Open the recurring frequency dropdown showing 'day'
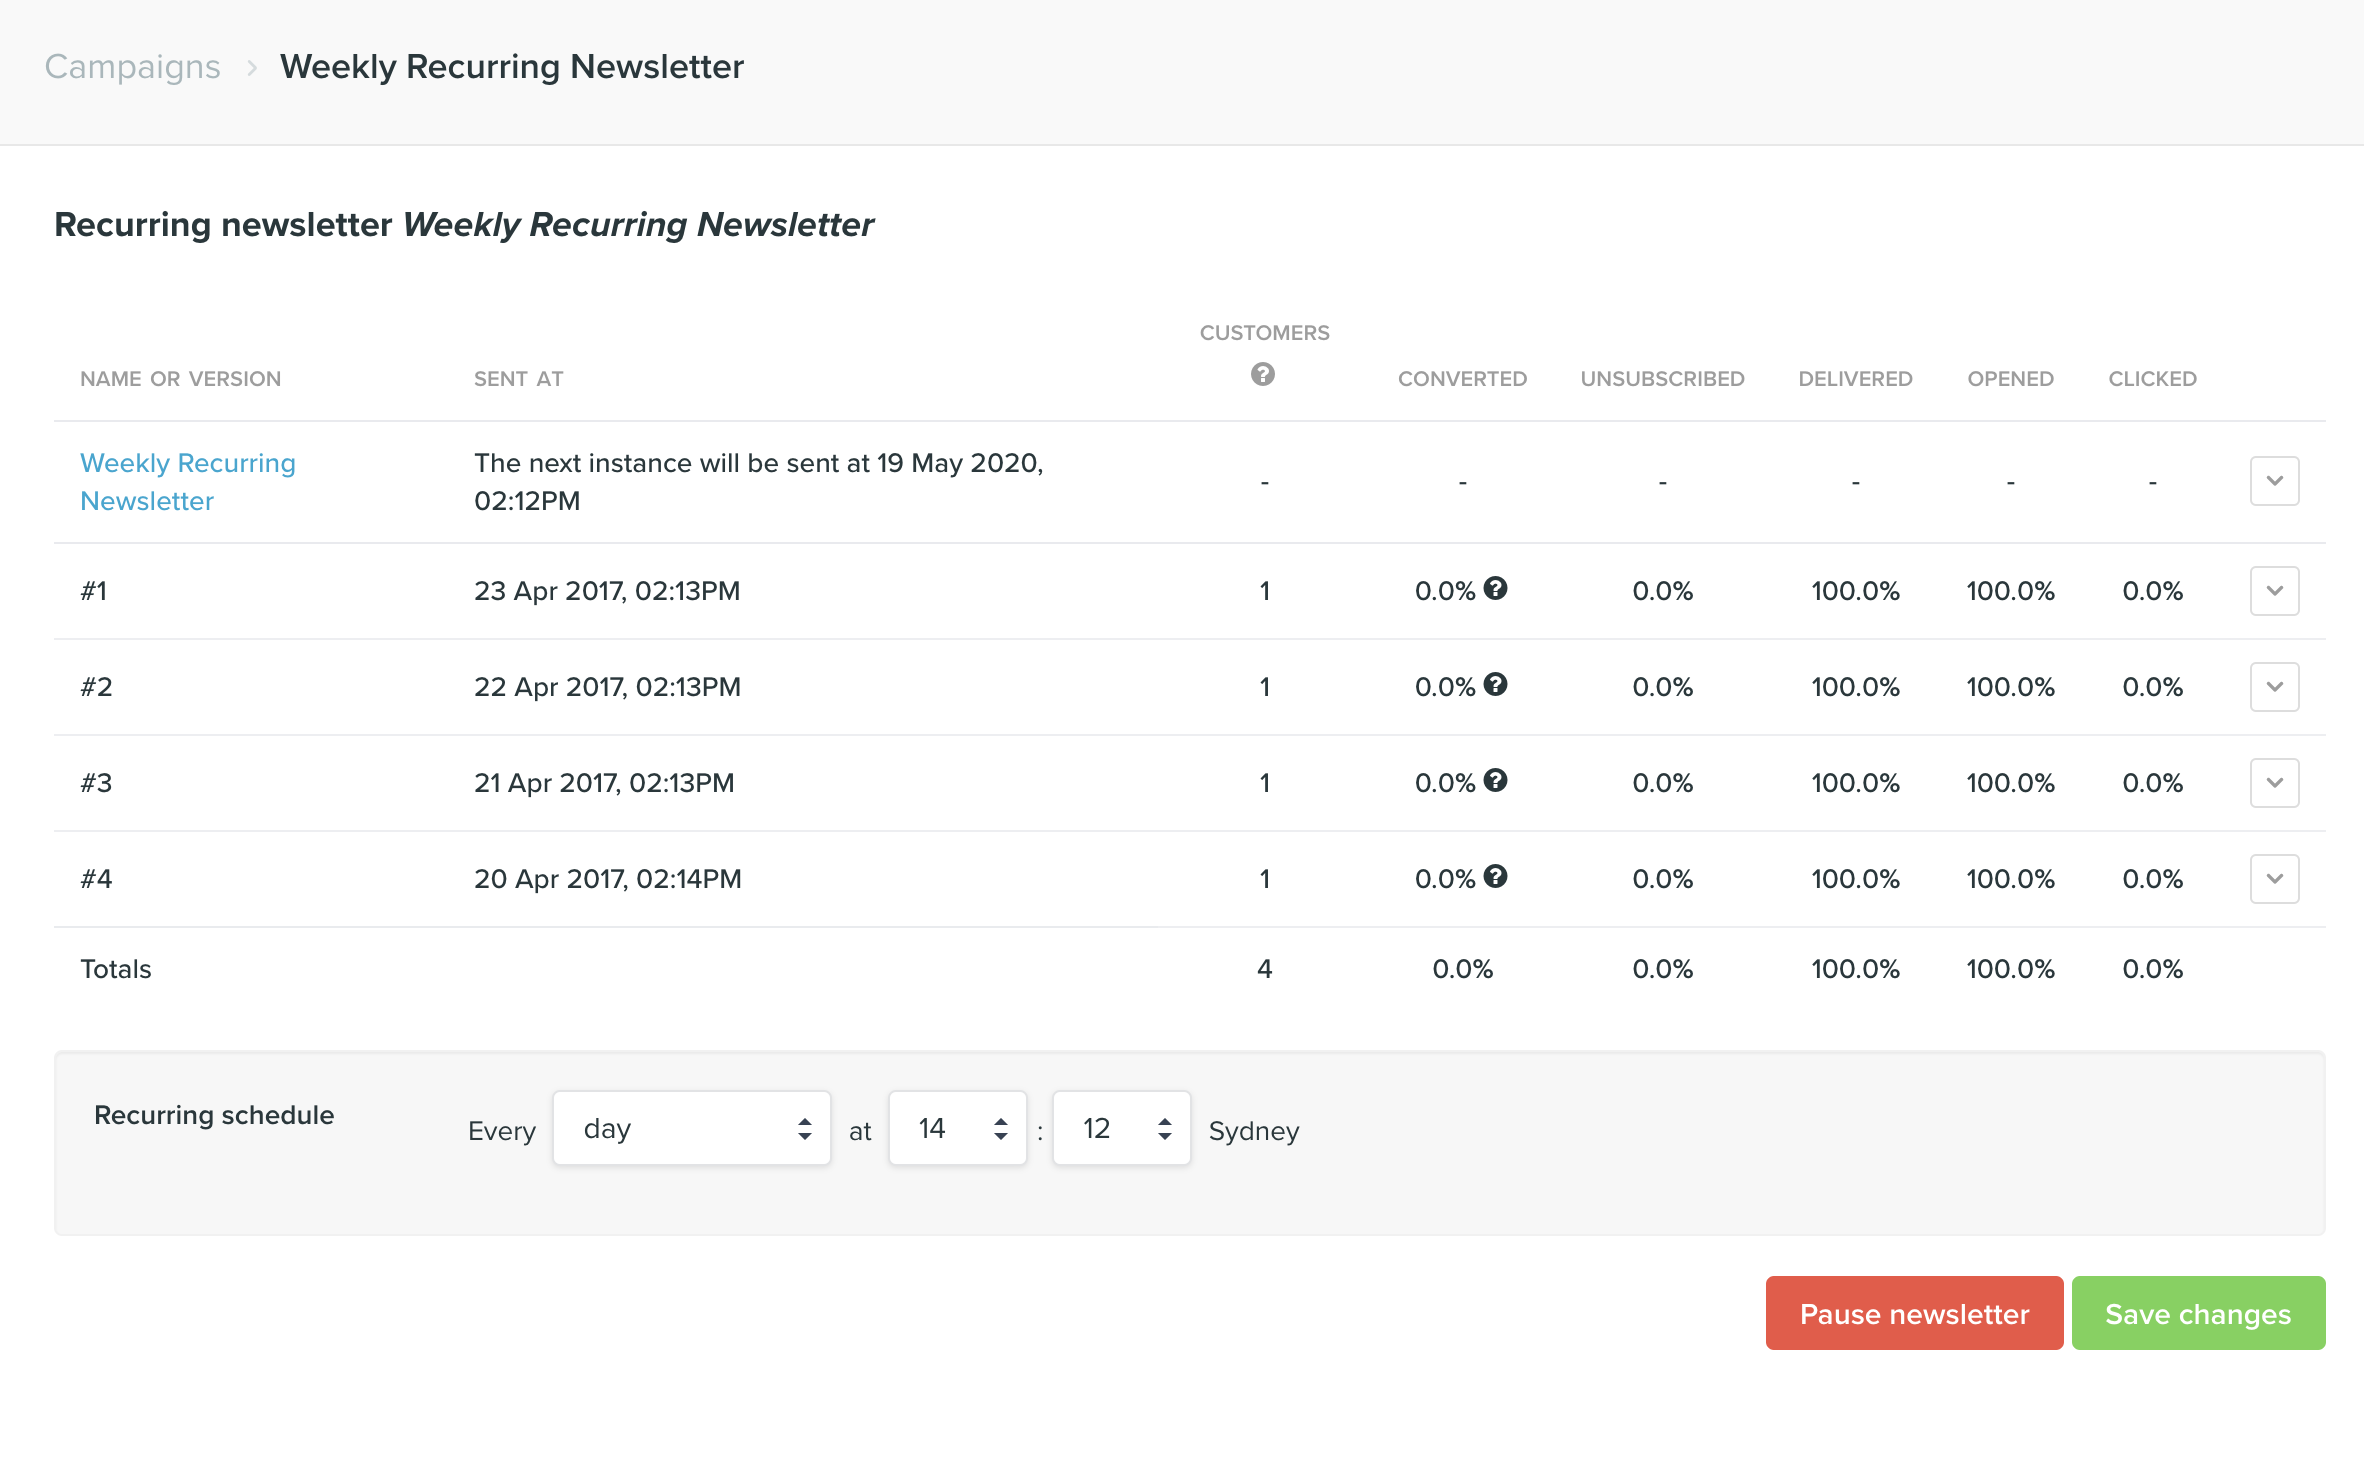The width and height of the screenshot is (2364, 1468). [x=691, y=1128]
